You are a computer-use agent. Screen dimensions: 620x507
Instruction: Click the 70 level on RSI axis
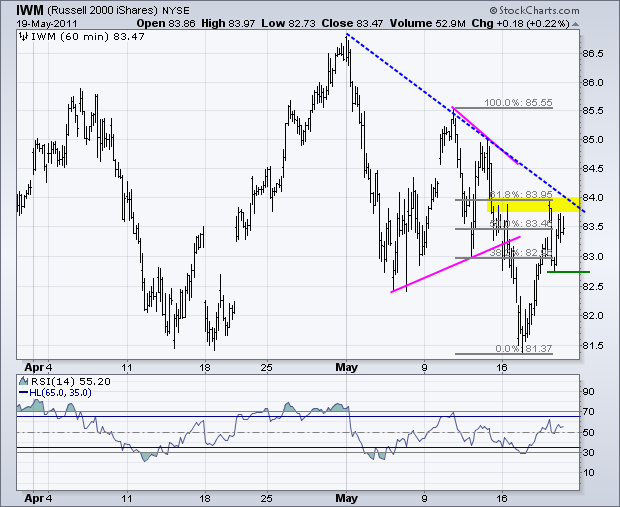[589, 412]
